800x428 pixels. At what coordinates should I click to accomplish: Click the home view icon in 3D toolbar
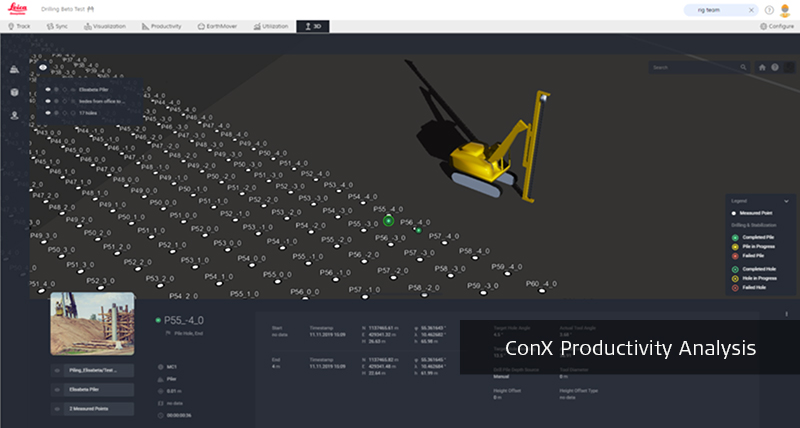(762, 68)
